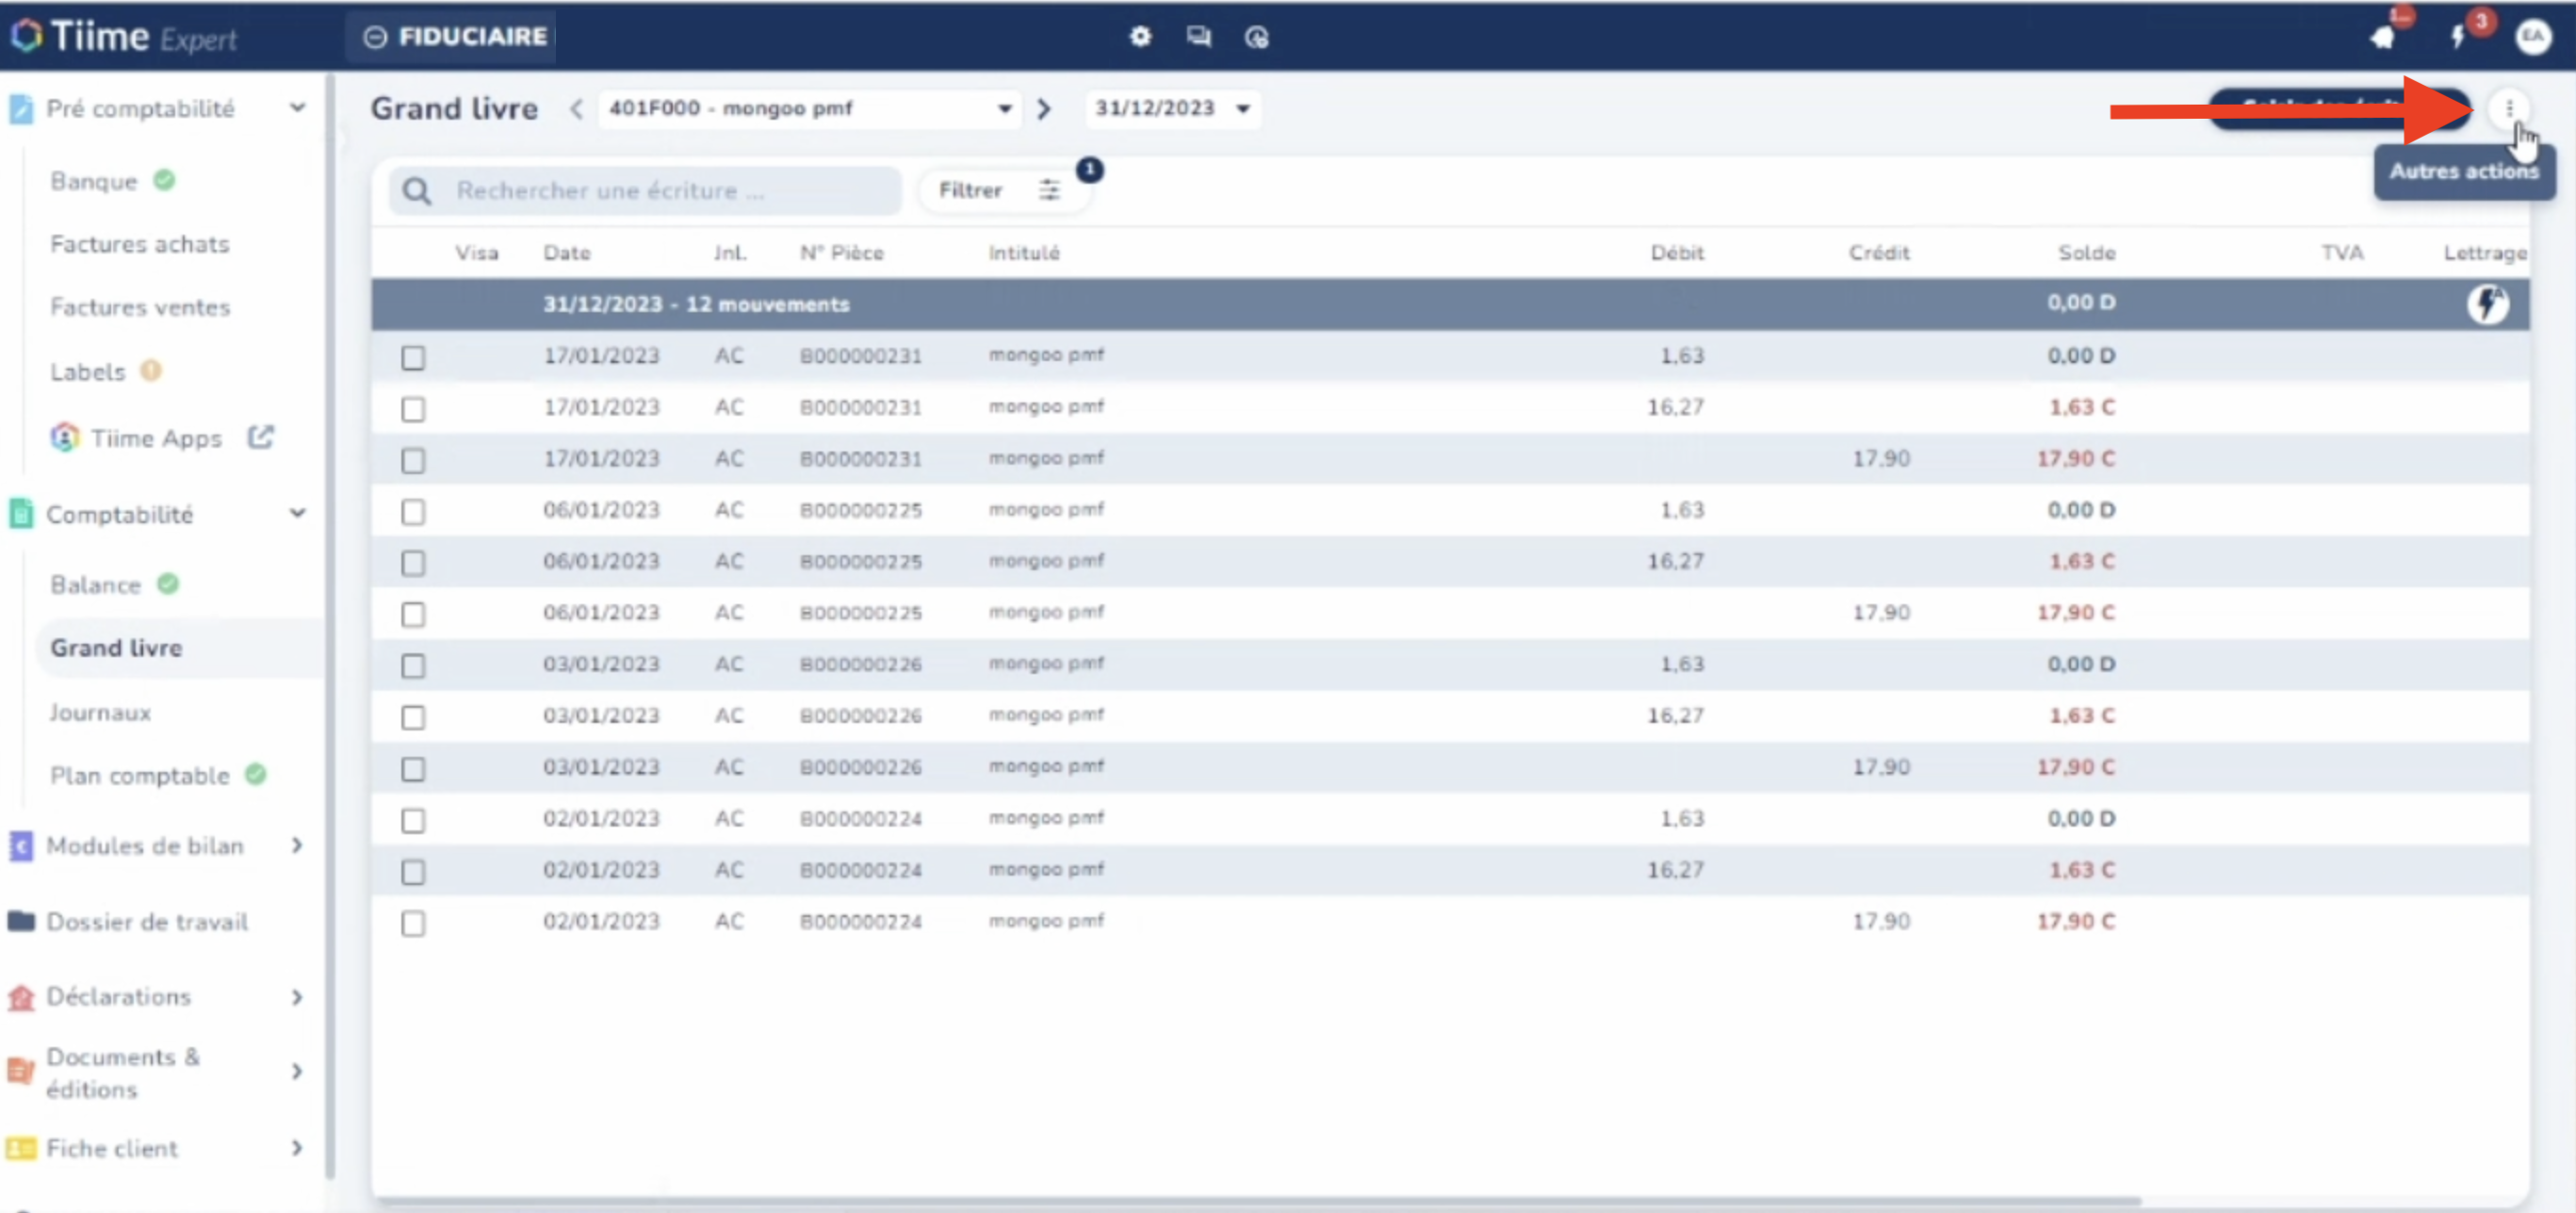This screenshot has width=2576, height=1213.
Task: Open the chat messages icon in top bar
Action: click(x=1198, y=37)
